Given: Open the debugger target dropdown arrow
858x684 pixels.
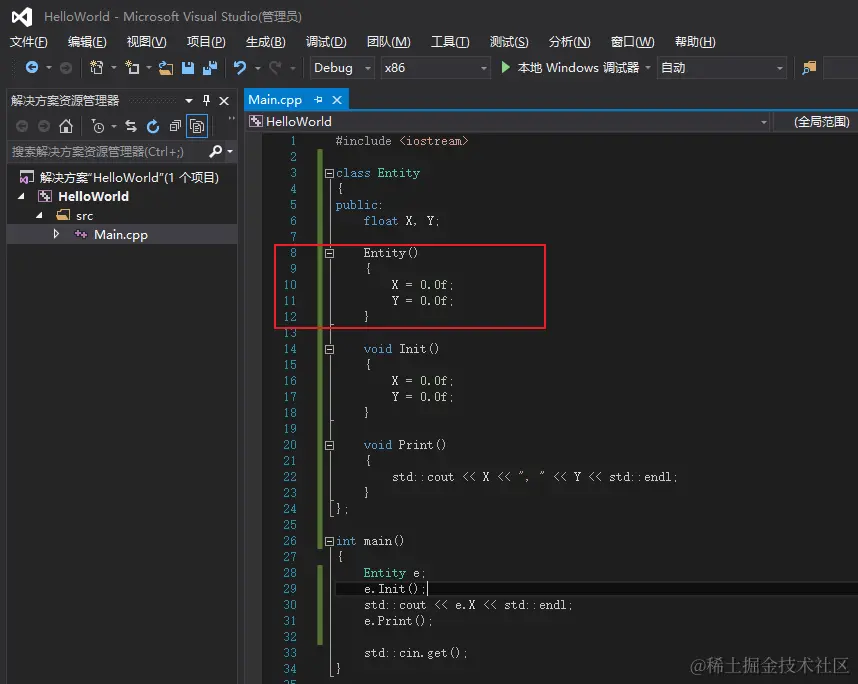Looking at the screenshot, I should [648, 68].
